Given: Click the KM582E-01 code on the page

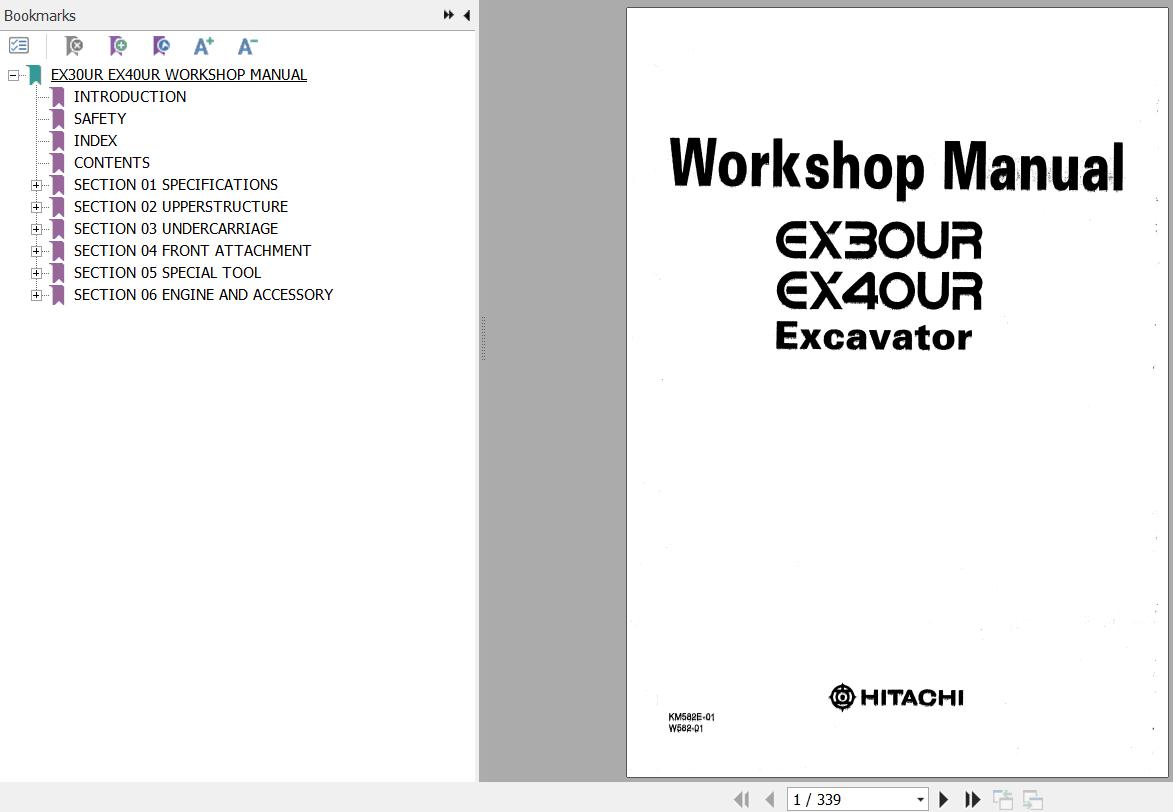Looking at the screenshot, I should 691,717.
